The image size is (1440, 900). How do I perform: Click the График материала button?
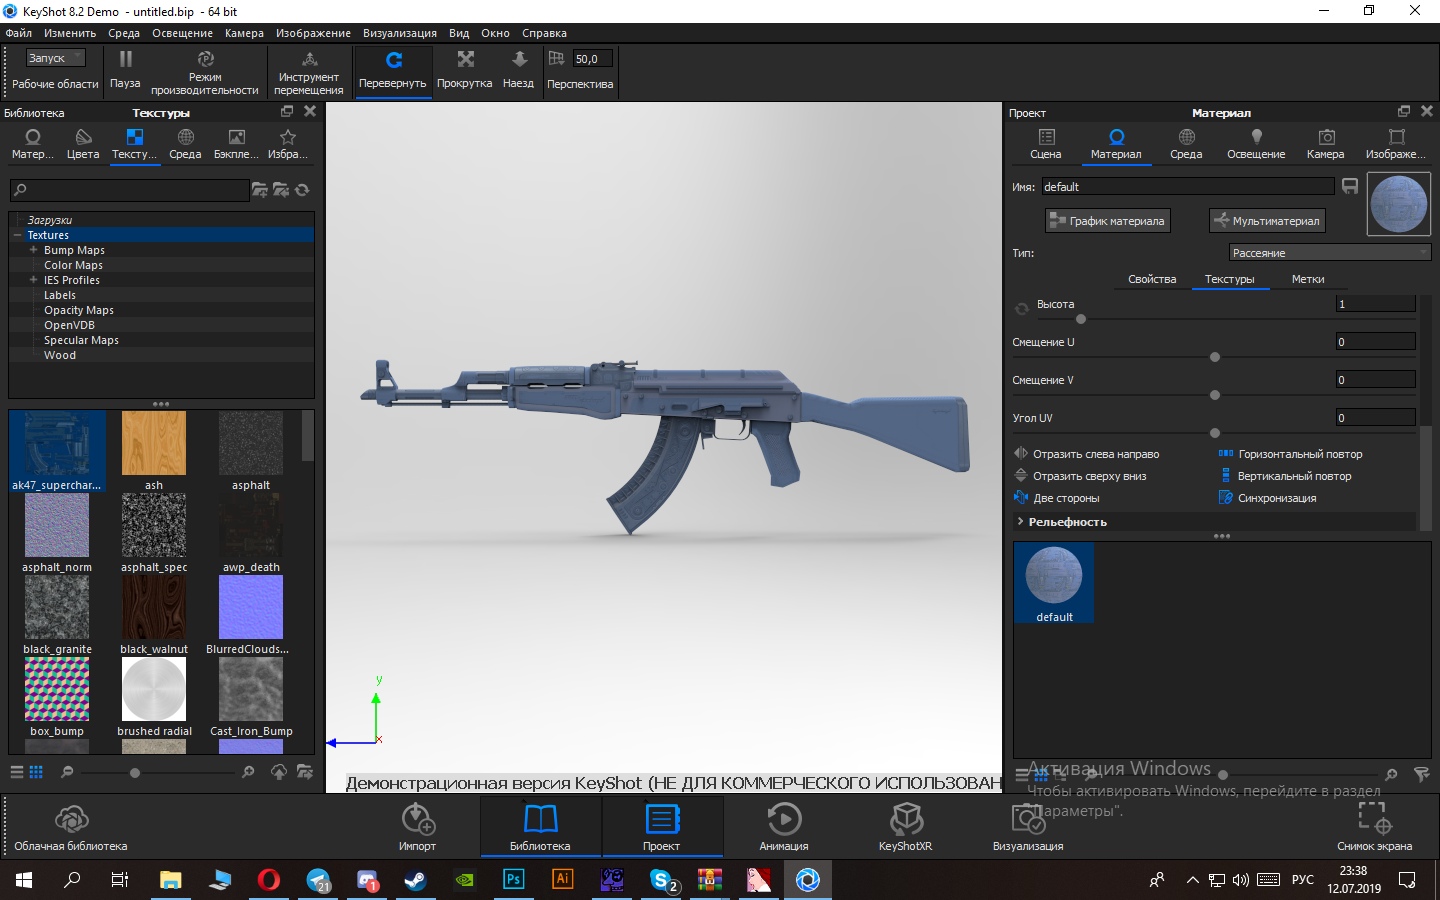pos(1107,221)
